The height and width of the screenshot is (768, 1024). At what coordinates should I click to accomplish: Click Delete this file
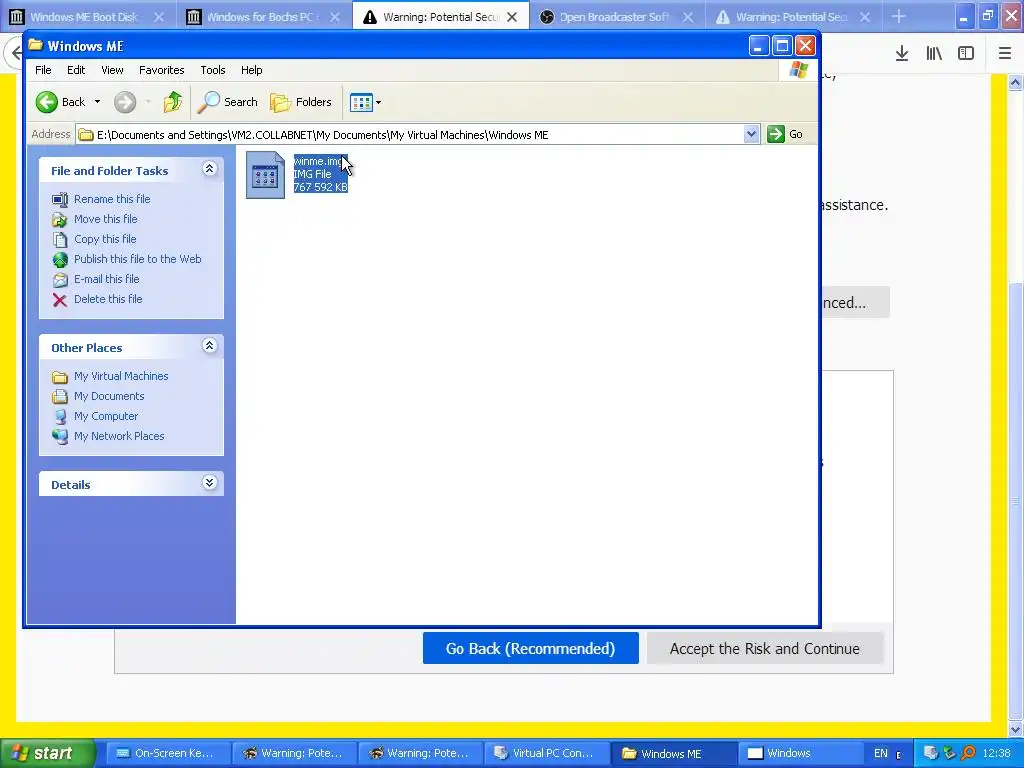(108, 298)
